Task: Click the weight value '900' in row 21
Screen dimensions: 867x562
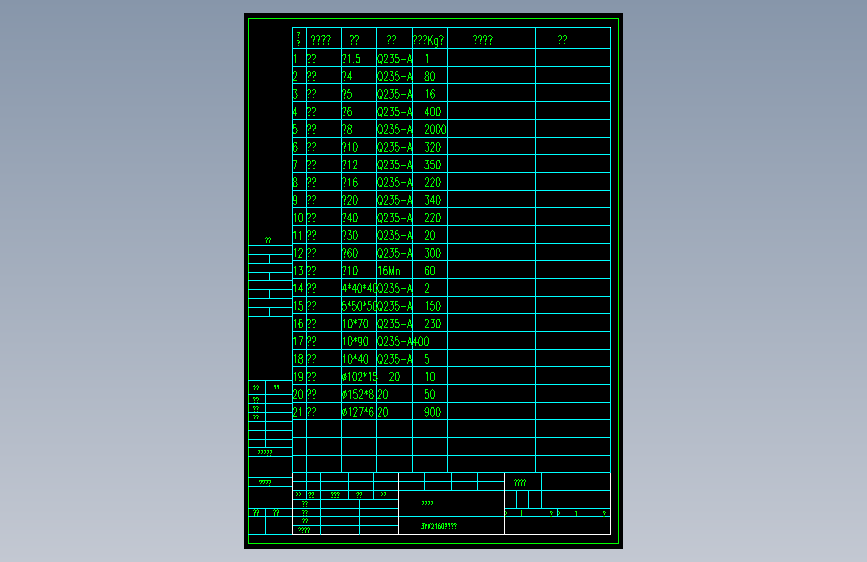Action: click(432, 412)
